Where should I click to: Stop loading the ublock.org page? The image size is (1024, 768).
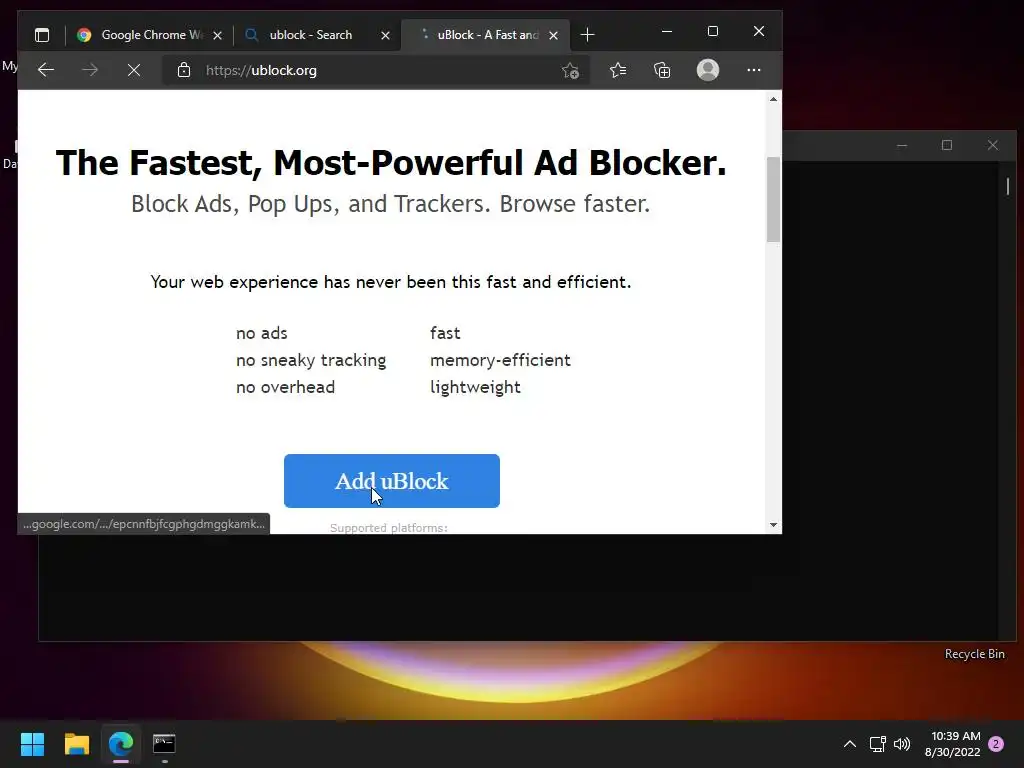(134, 70)
